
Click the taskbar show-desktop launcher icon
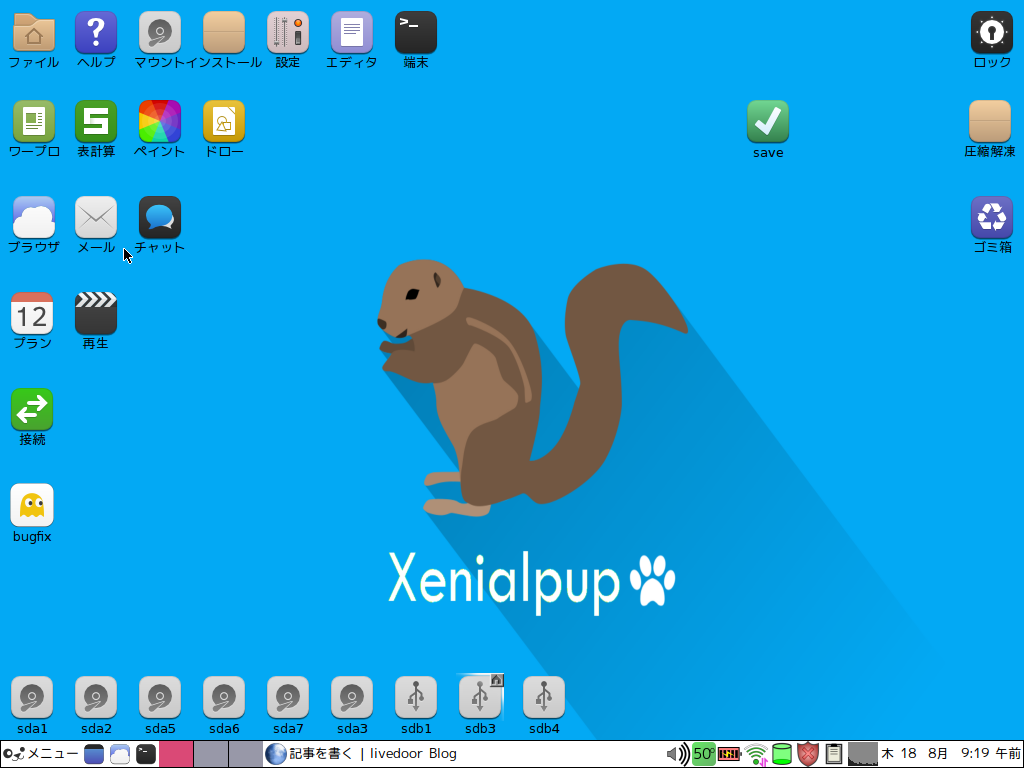tap(94, 754)
